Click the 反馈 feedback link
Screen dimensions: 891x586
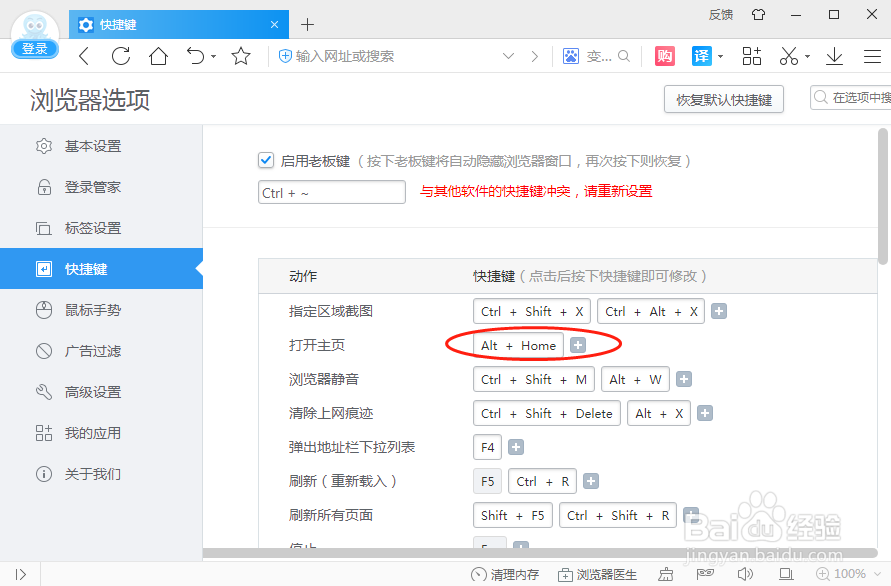click(721, 15)
